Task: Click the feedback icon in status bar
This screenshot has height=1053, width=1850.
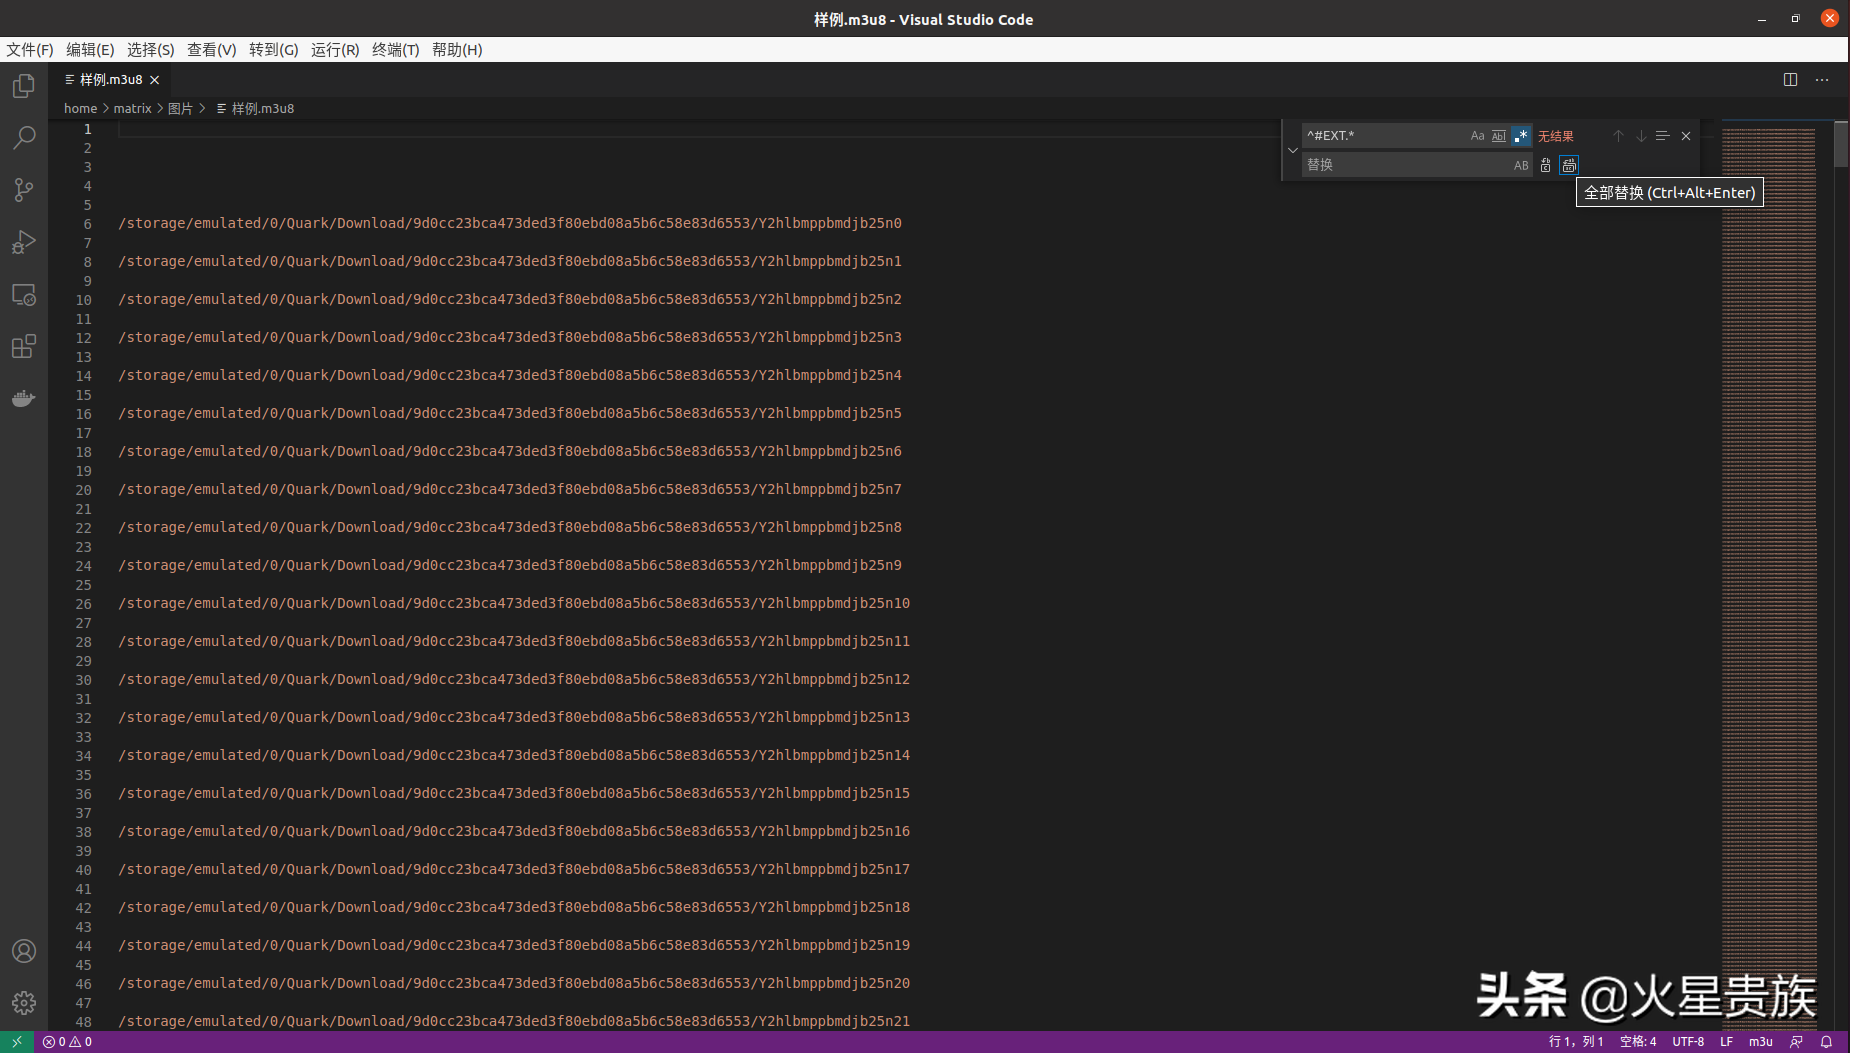Action: pyautogui.click(x=1796, y=1042)
